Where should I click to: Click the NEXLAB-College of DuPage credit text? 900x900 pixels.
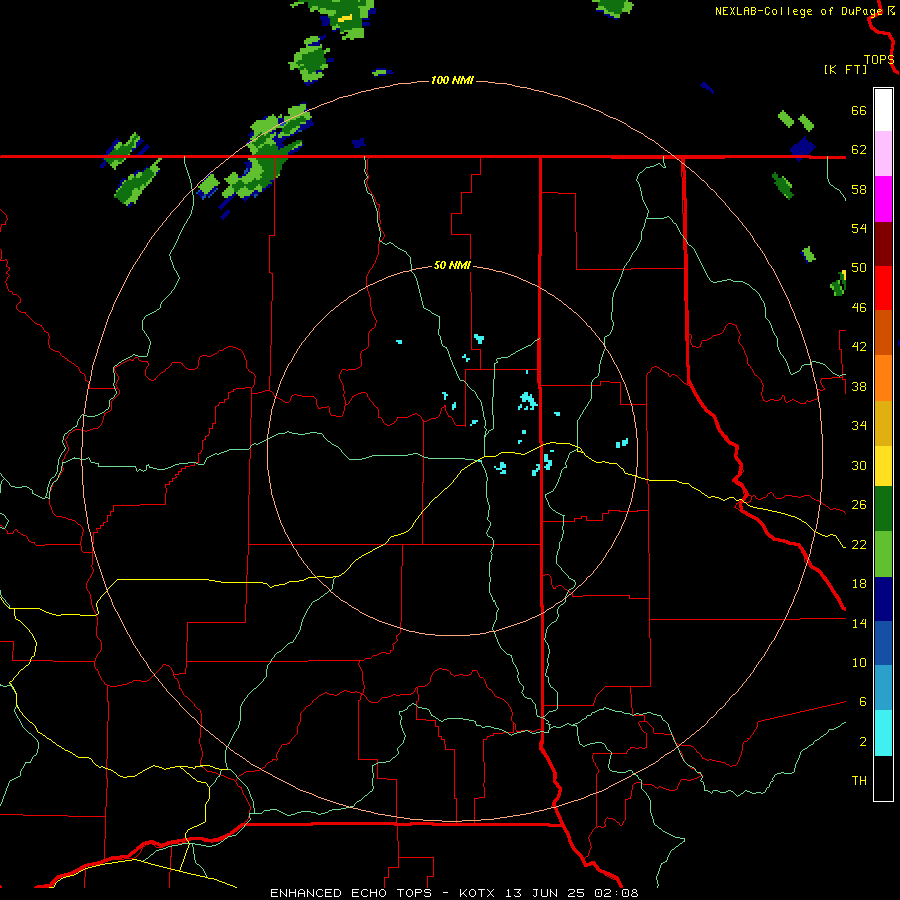pyautogui.click(x=798, y=11)
